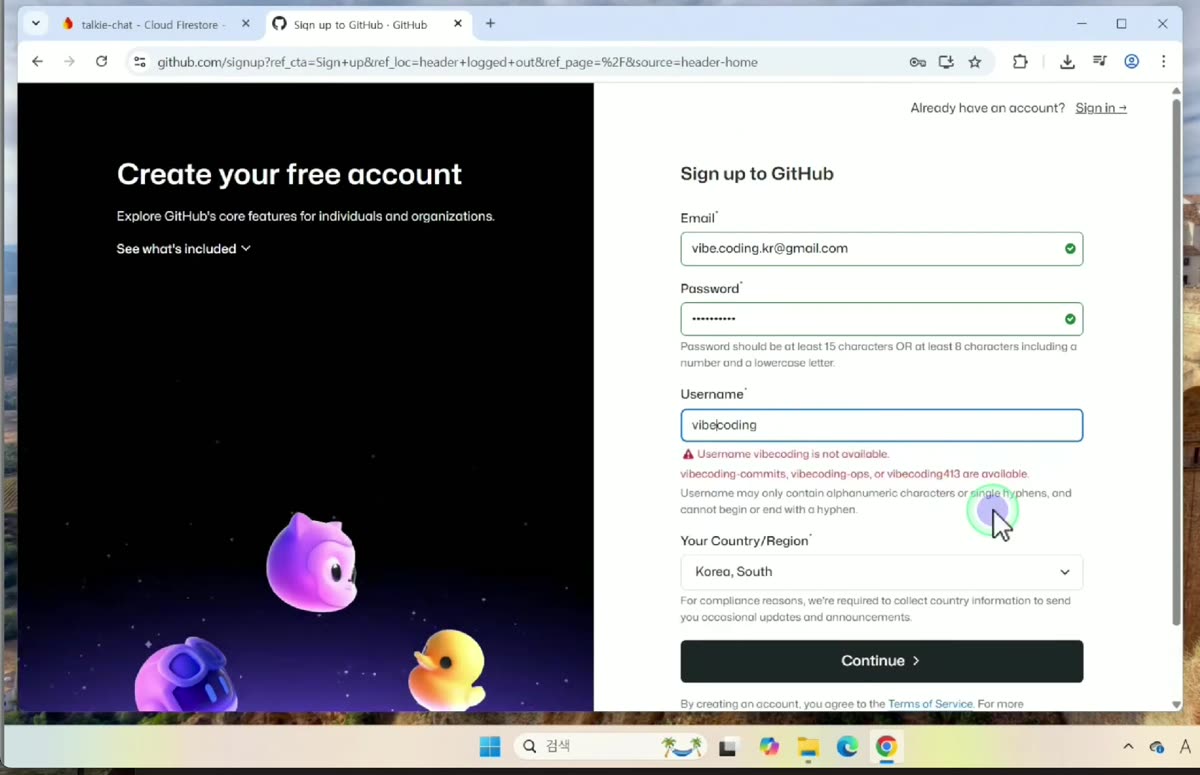Open File Explorer from the taskbar
Viewport: 1200px width, 775px height.
coord(808,747)
